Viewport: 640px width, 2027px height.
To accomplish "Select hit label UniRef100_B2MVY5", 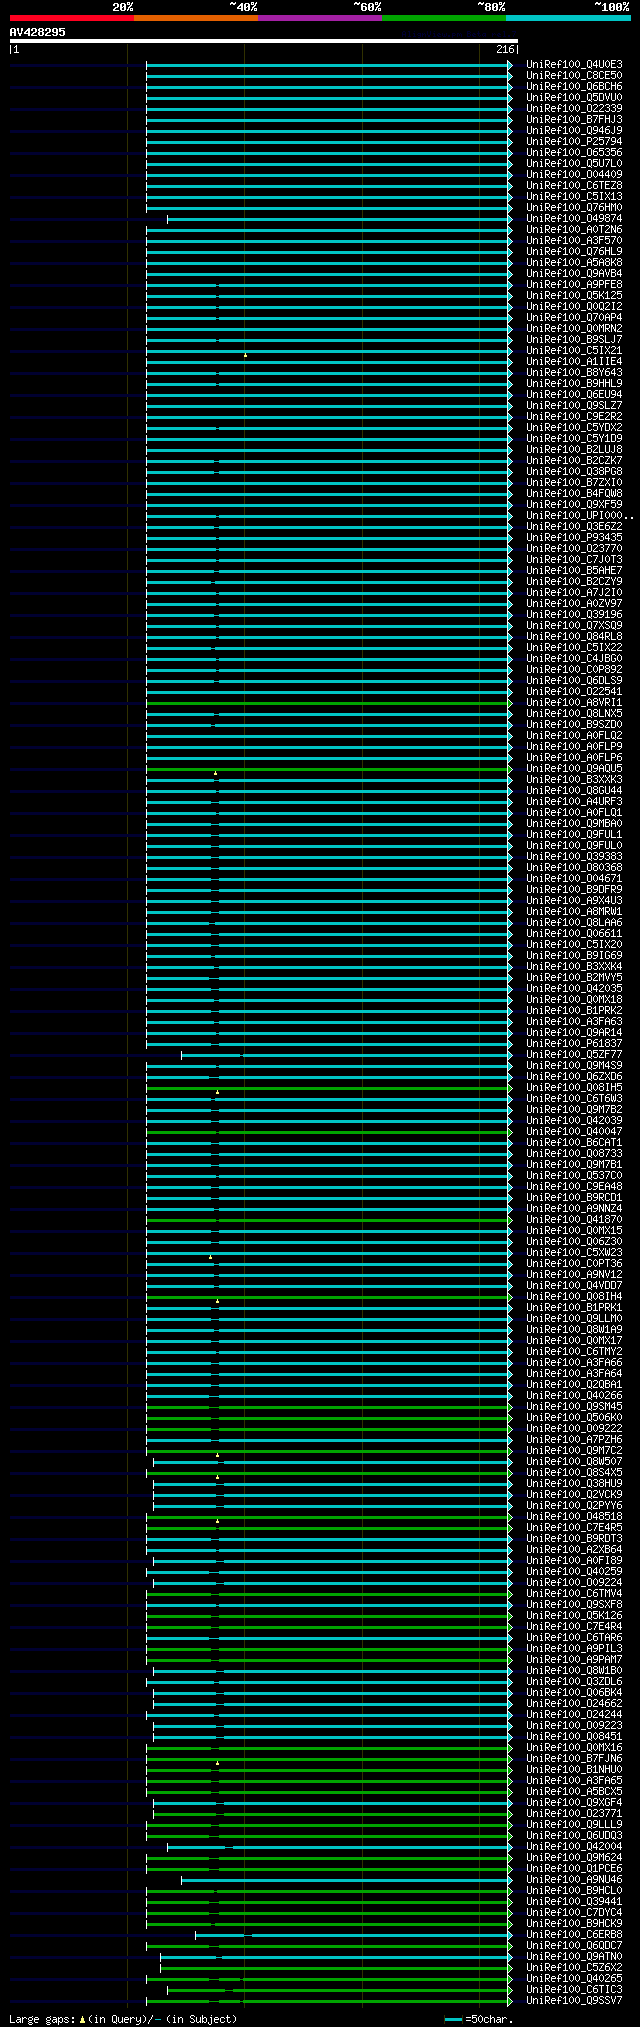I will (x=574, y=977).
